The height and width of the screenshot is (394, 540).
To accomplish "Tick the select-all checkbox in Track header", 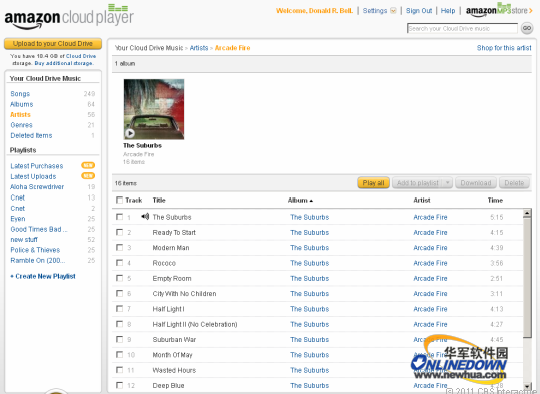I will pos(120,200).
